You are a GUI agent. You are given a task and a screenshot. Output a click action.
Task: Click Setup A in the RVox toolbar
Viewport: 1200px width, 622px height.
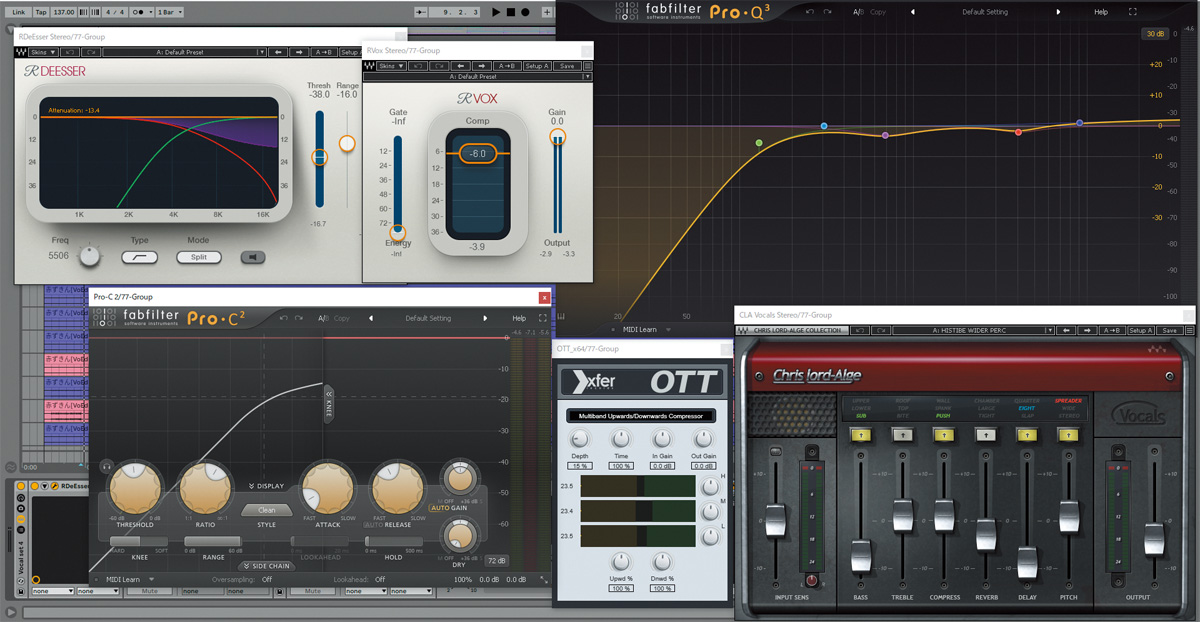536,66
